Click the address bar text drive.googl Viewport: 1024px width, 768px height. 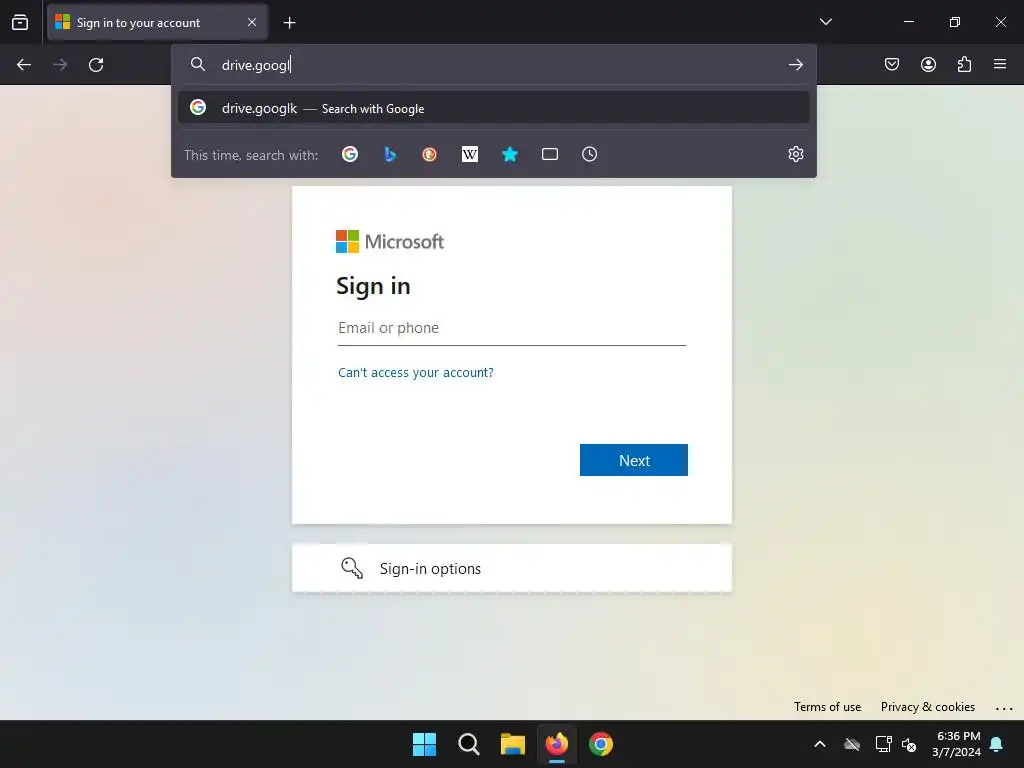[255, 65]
